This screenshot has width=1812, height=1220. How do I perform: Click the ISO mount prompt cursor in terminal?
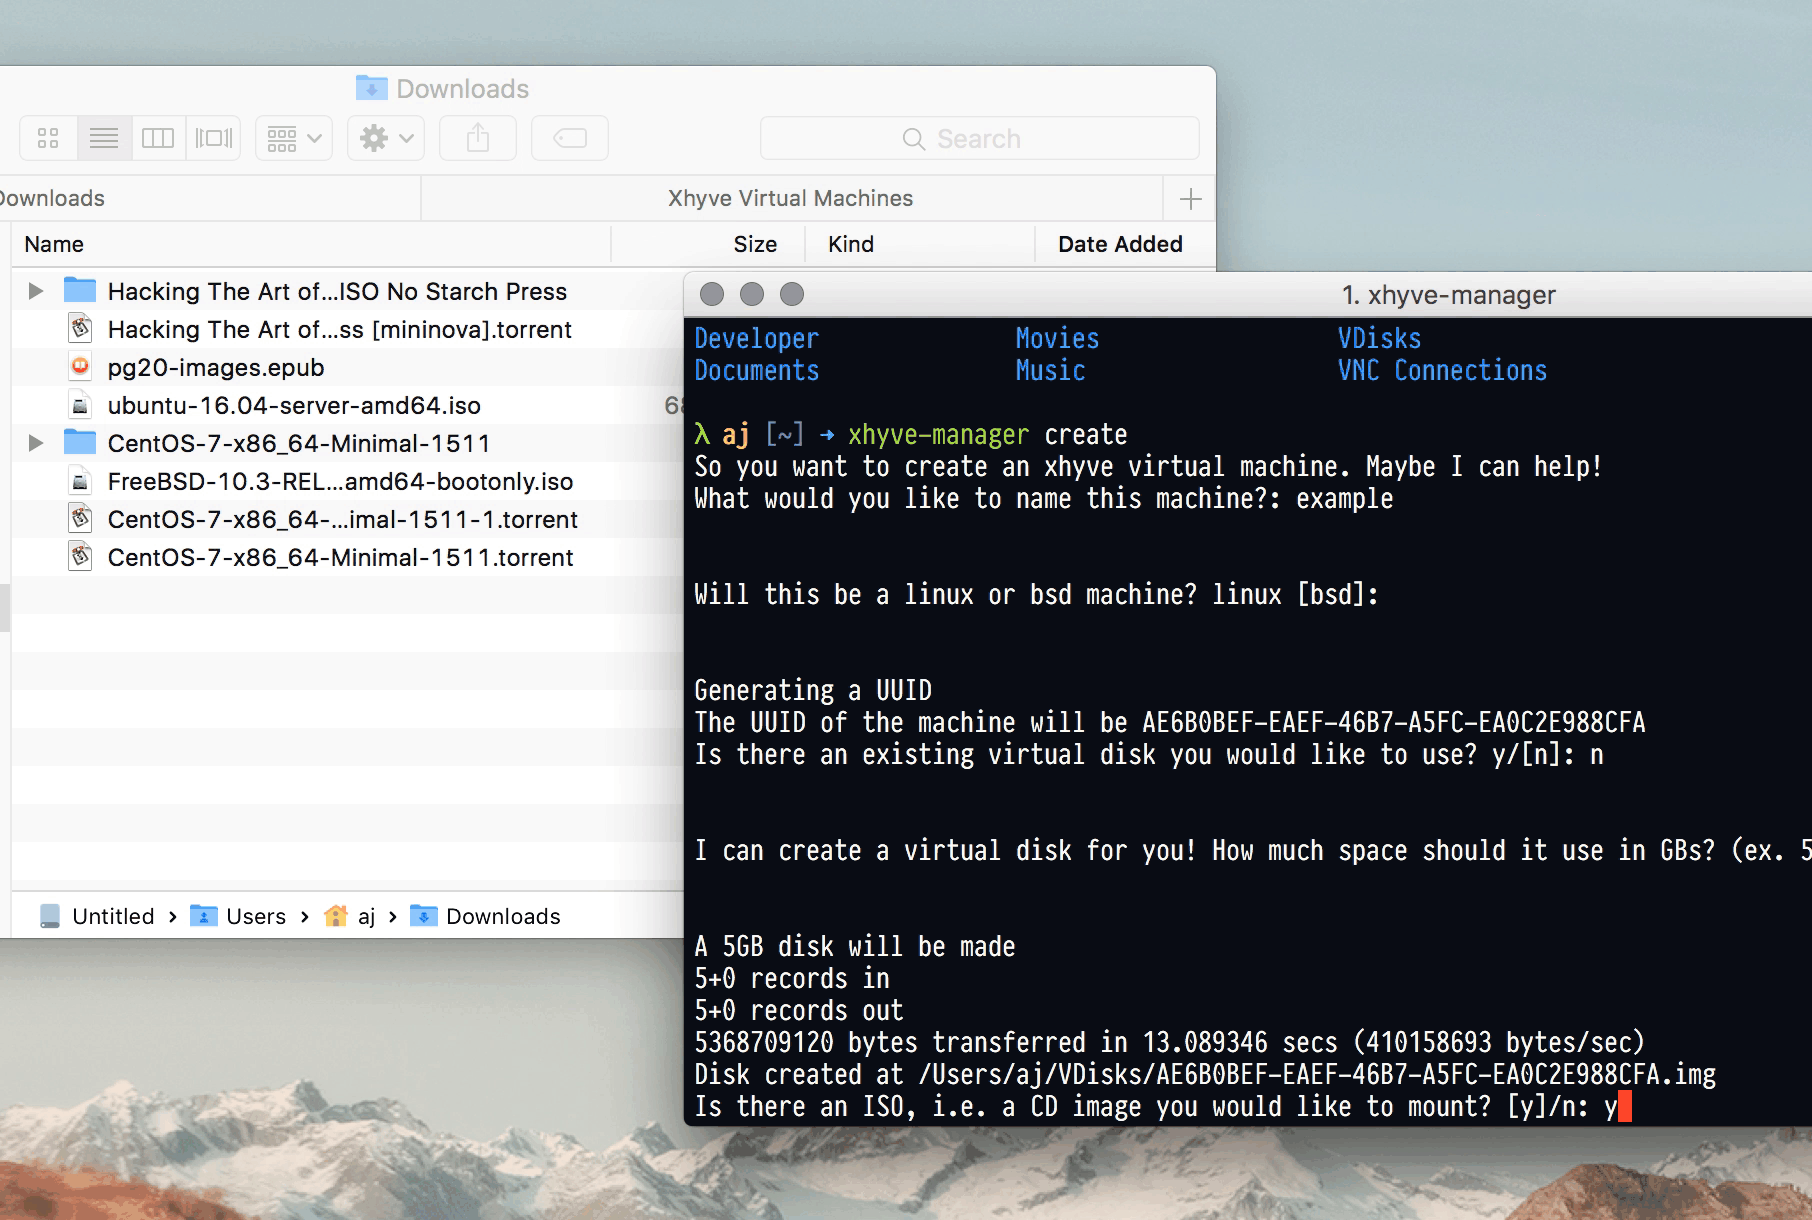pos(1625,1106)
